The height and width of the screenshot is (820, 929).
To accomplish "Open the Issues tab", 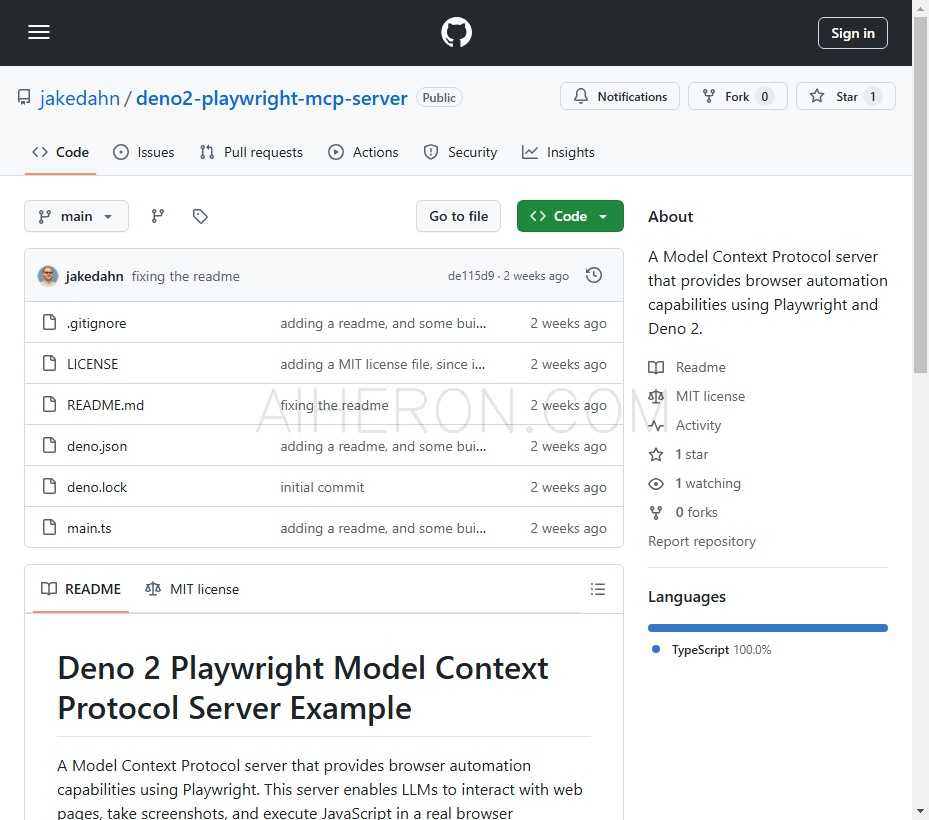I will click(143, 152).
